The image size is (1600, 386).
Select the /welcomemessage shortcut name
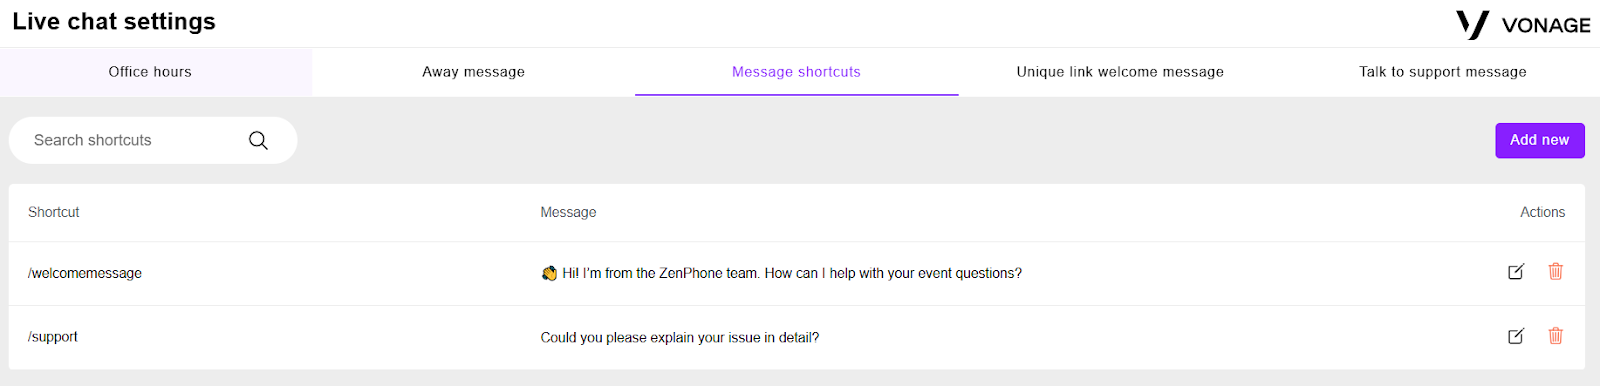pos(85,273)
